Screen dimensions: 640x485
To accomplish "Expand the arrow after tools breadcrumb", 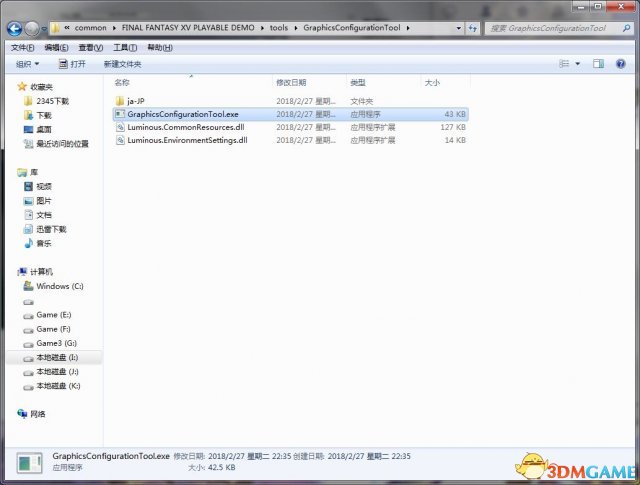I will pos(296,28).
